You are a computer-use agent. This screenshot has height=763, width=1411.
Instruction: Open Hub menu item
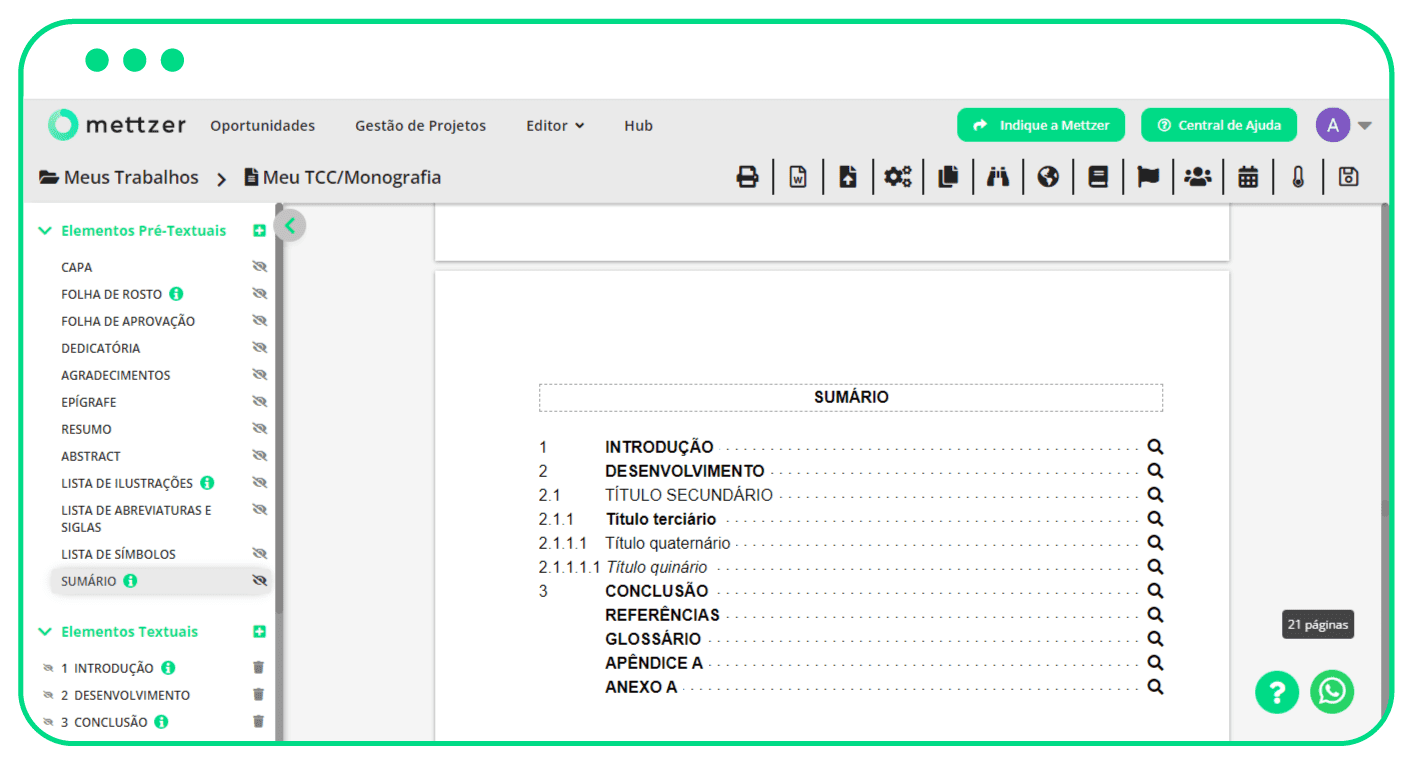(638, 126)
